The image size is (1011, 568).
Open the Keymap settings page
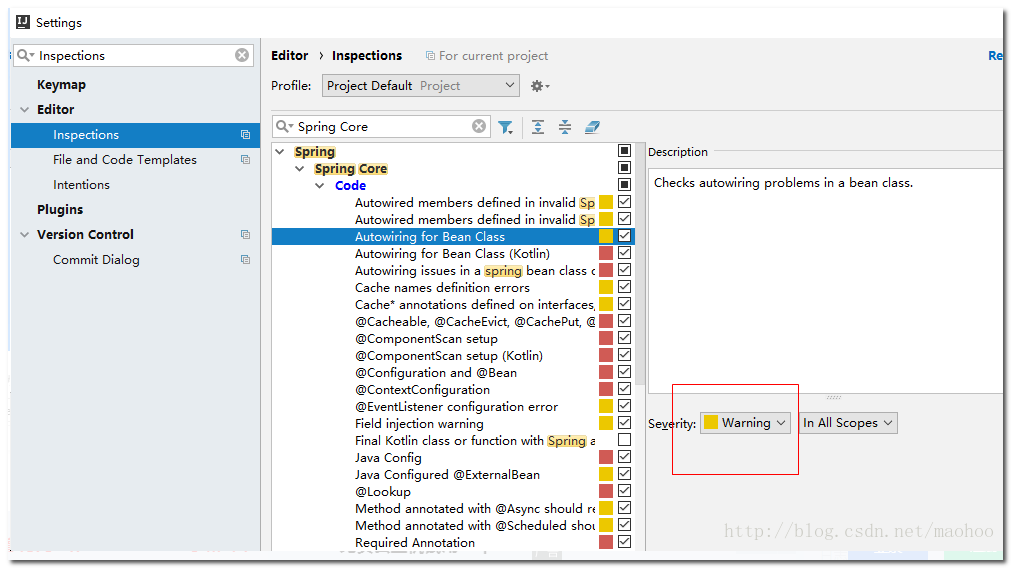(x=61, y=84)
